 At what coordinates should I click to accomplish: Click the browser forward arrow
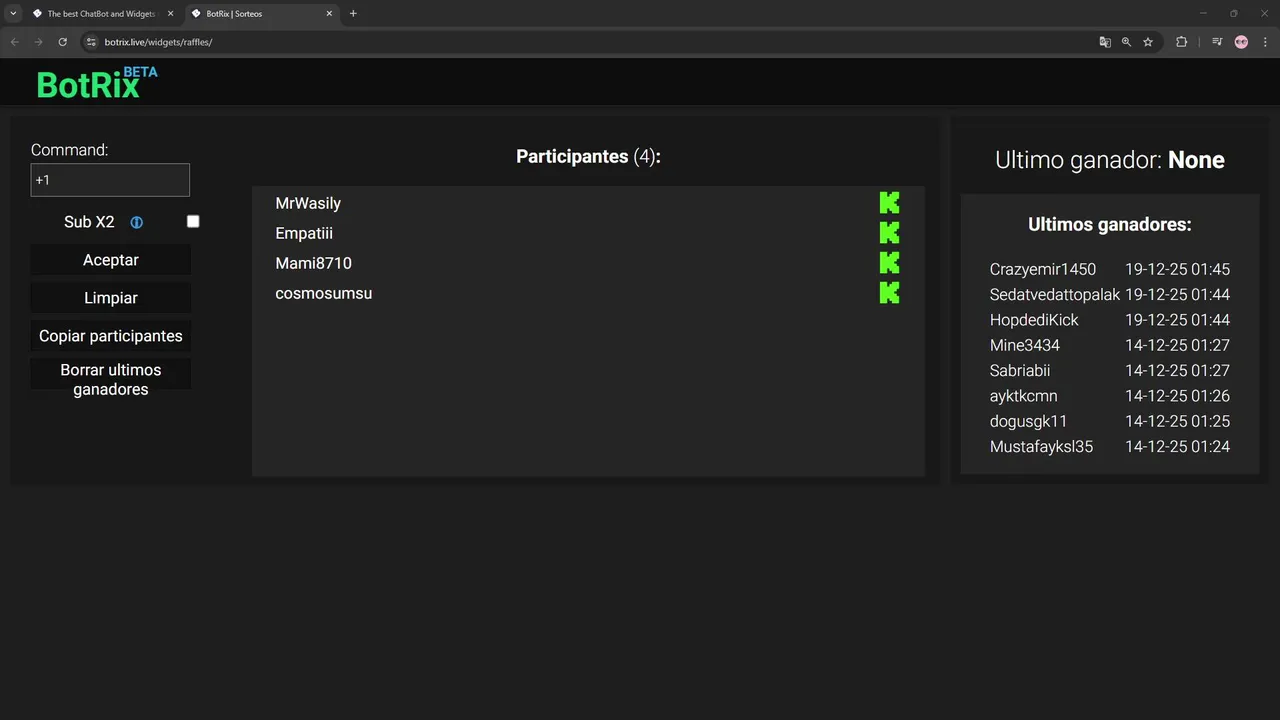click(38, 42)
